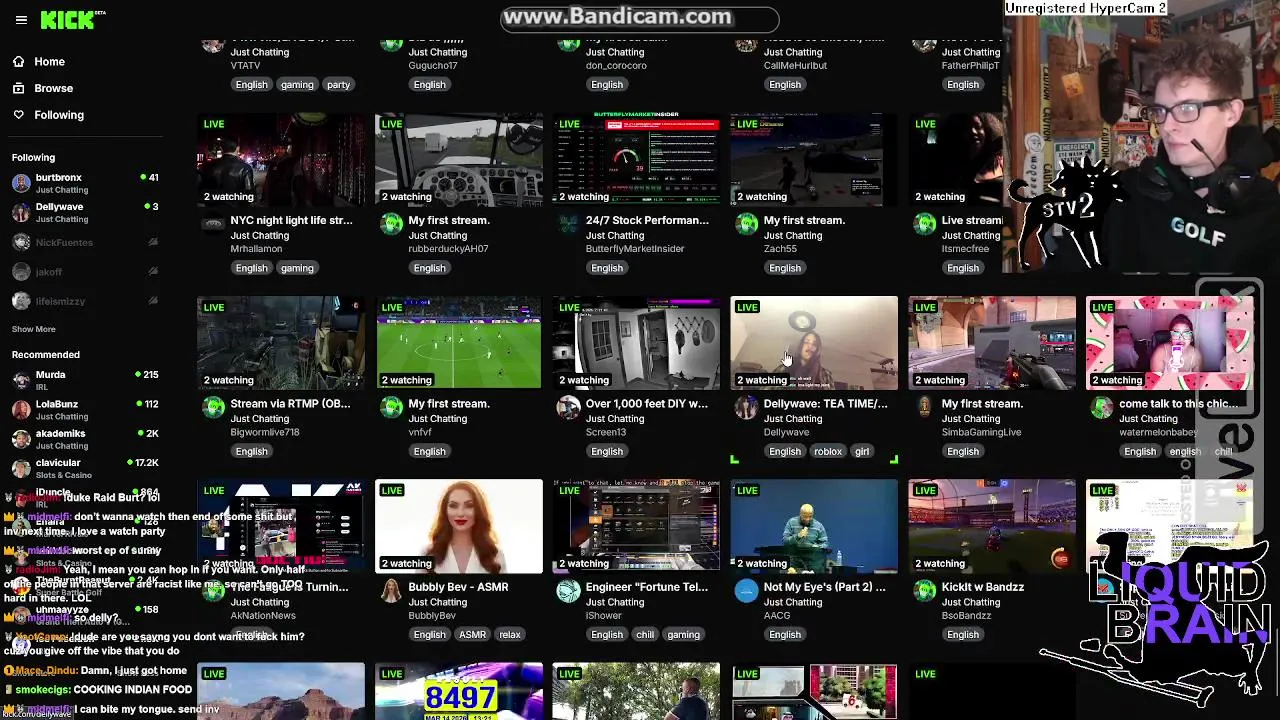Viewport: 1280px width, 720px height.
Task: Click akademiks avatar icon
Action: tap(21, 439)
